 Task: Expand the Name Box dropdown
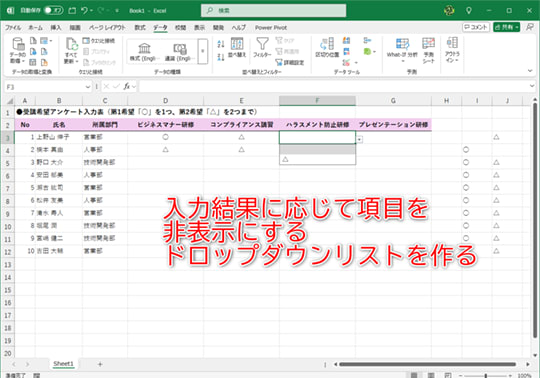[87, 87]
